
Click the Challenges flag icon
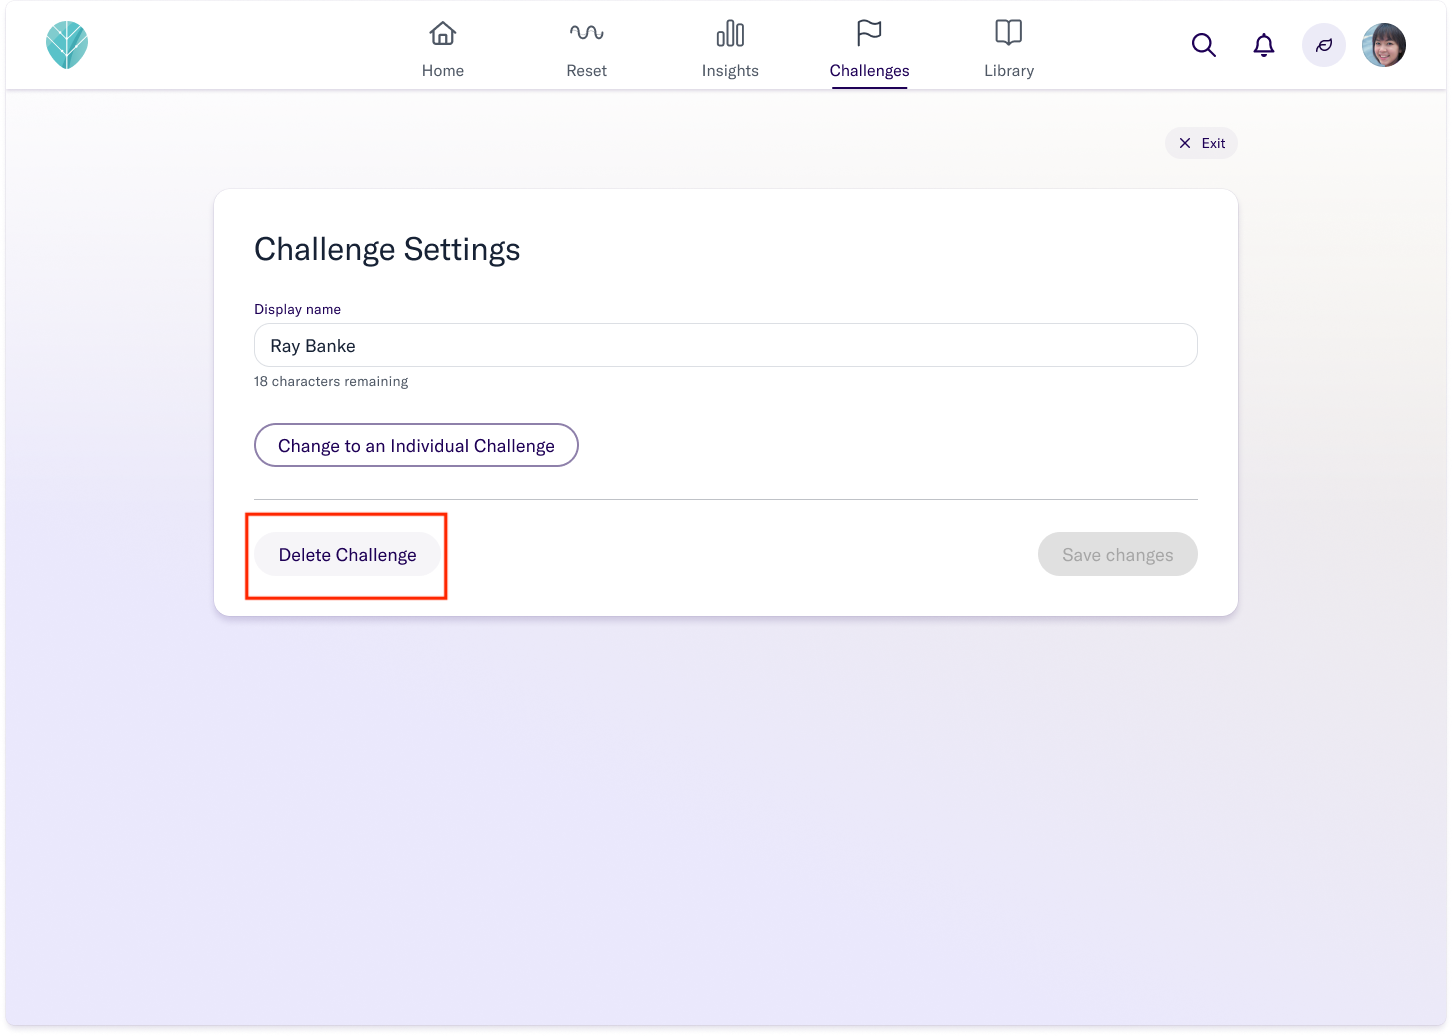(869, 33)
